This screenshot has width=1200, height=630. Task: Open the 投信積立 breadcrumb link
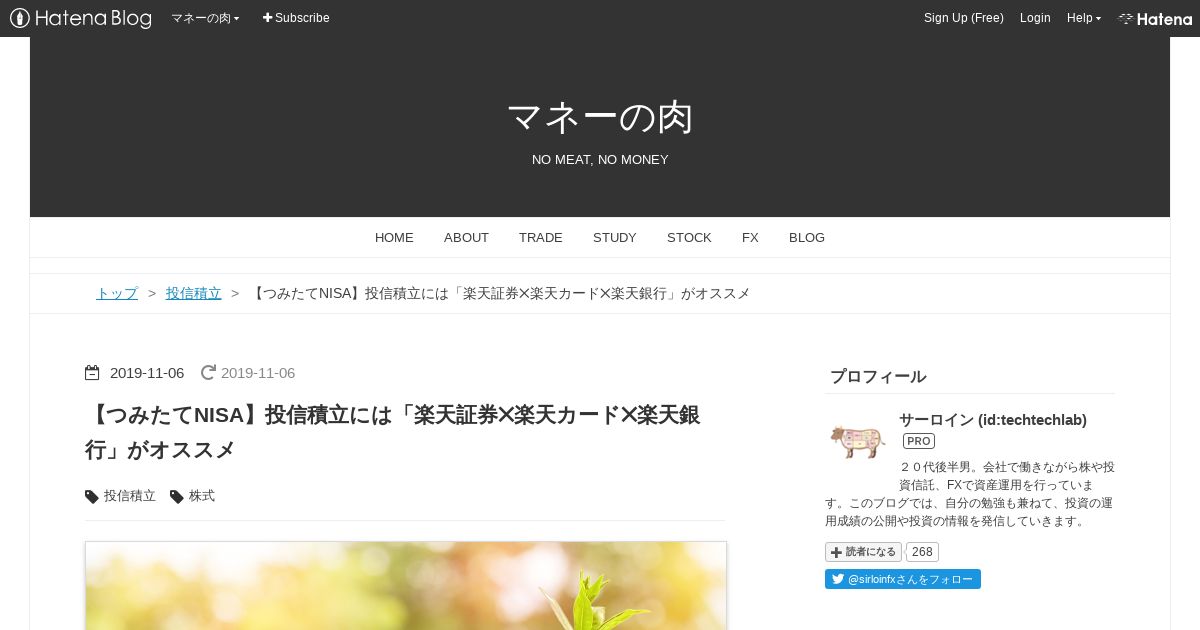[x=194, y=293]
